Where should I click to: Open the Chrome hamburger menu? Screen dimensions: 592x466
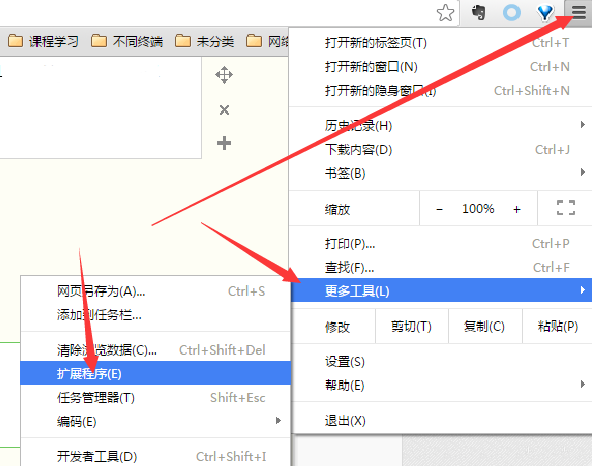578,12
